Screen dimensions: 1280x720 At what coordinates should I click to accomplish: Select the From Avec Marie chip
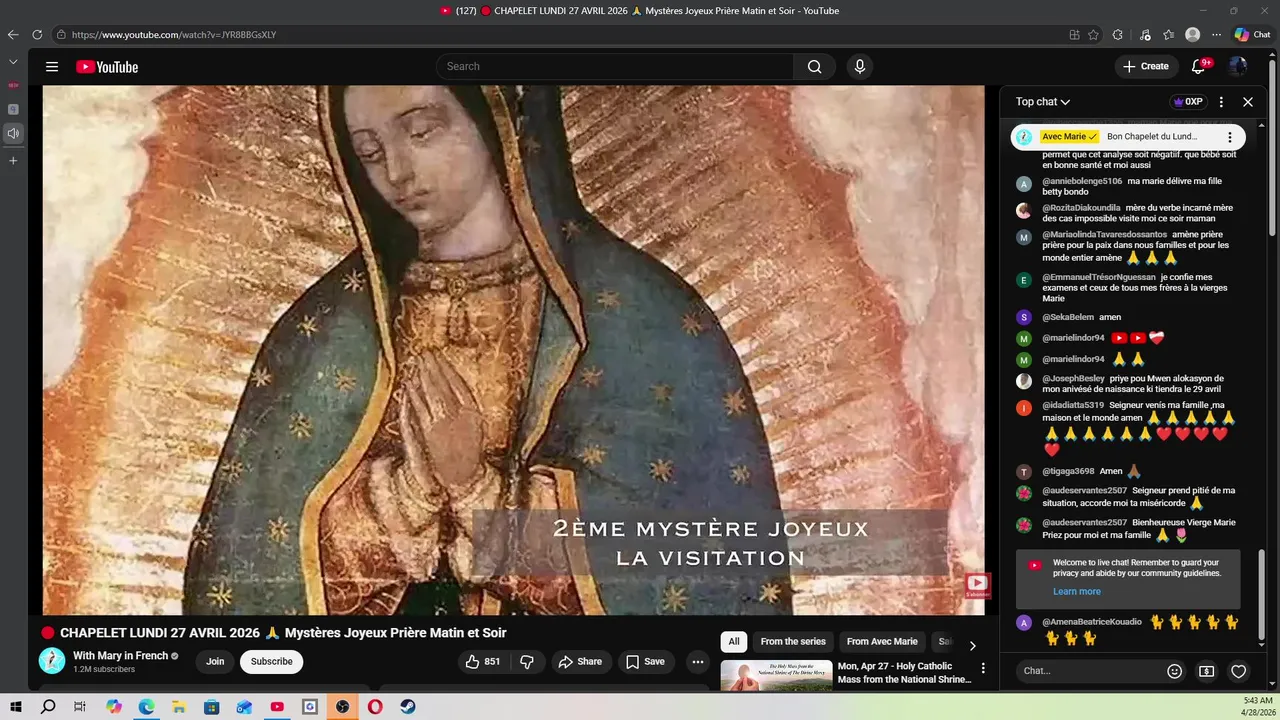click(882, 642)
